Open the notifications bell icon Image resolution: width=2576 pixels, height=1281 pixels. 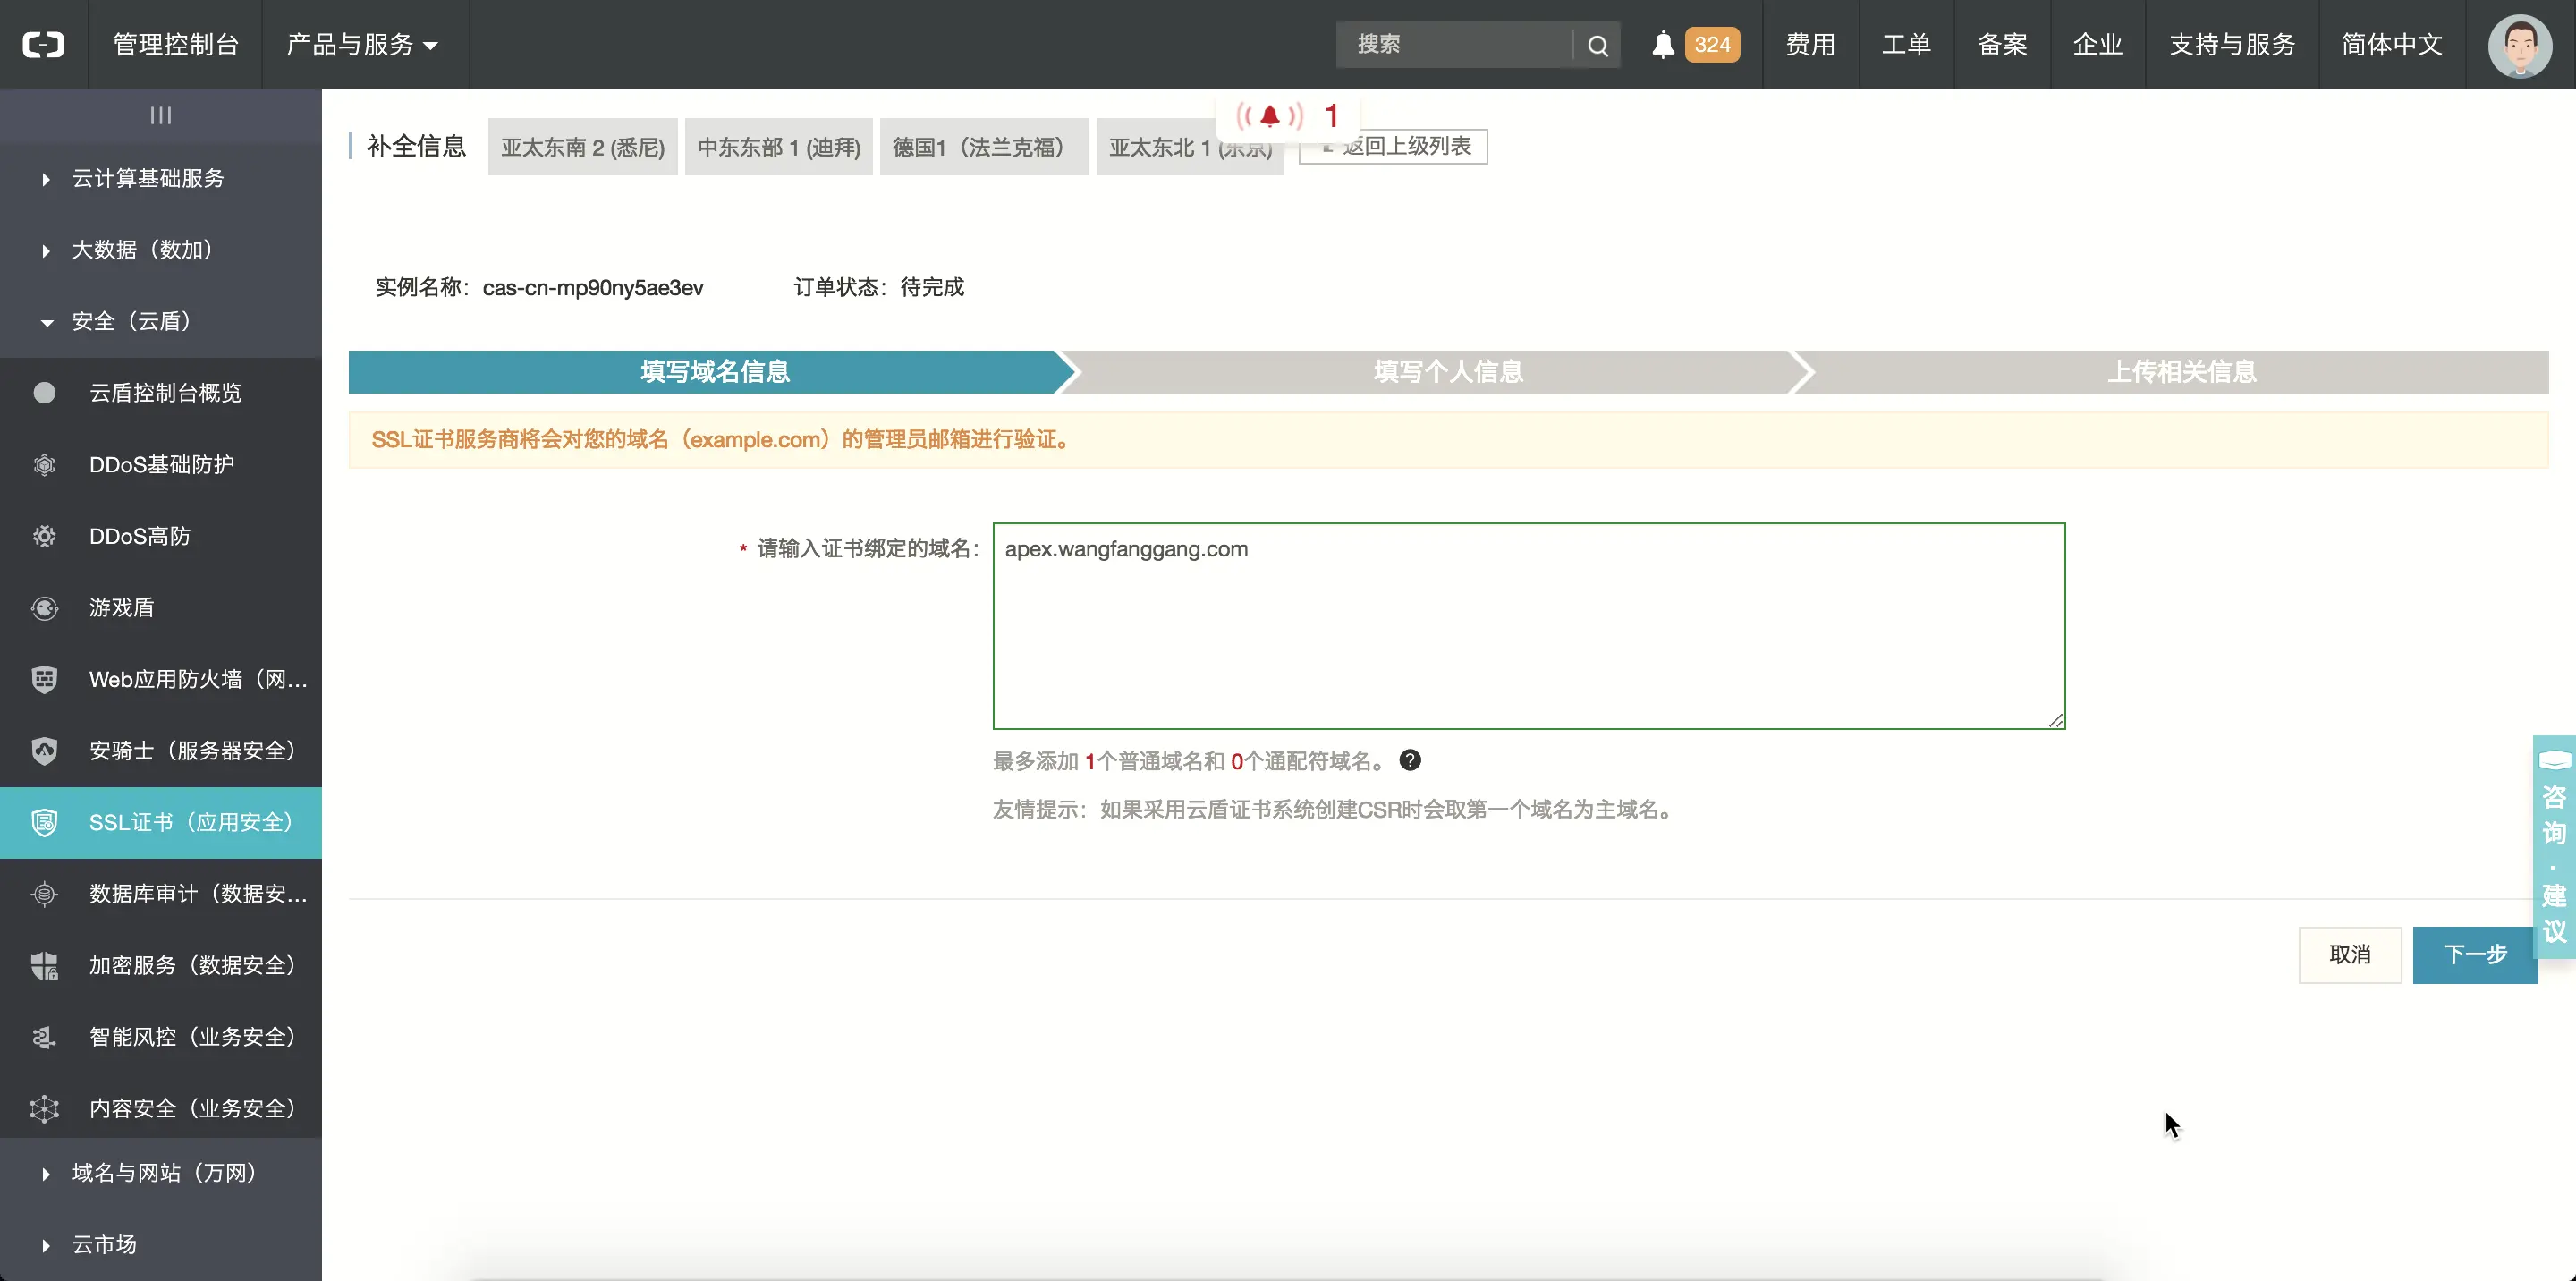pyautogui.click(x=1662, y=45)
